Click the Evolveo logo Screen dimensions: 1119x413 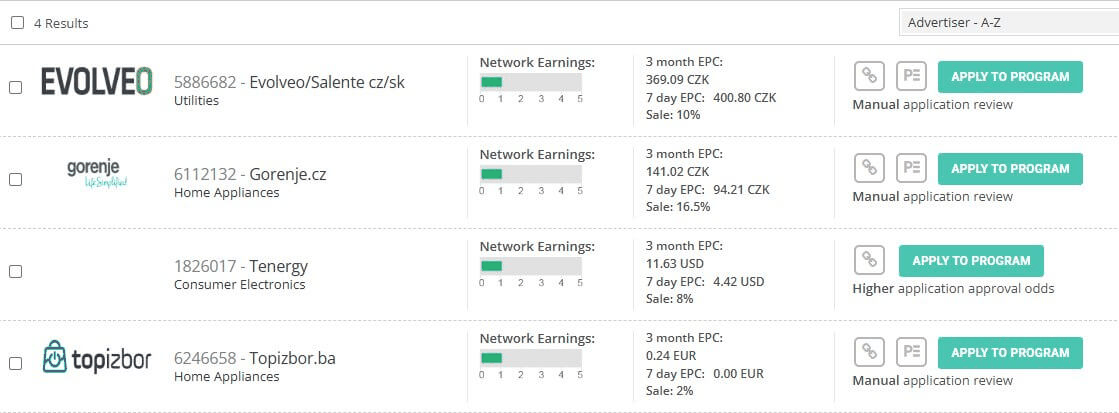point(97,81)
